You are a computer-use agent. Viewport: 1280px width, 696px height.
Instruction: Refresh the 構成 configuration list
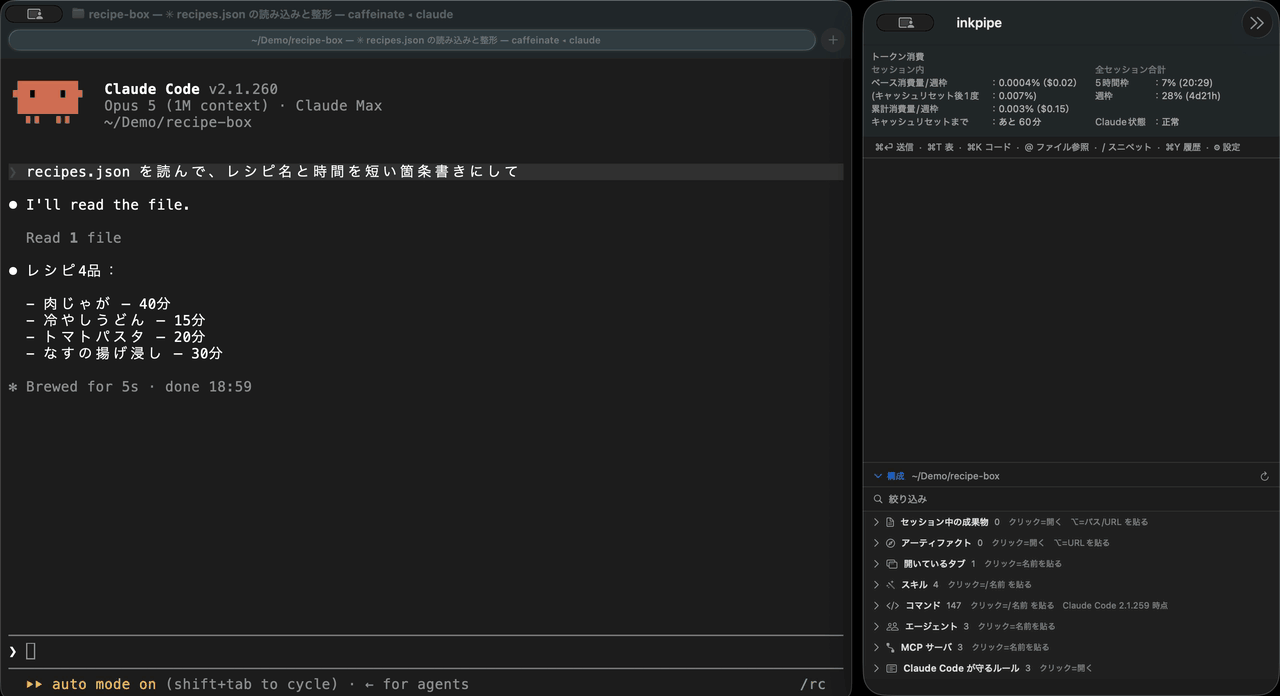[x=1265, y=477]
